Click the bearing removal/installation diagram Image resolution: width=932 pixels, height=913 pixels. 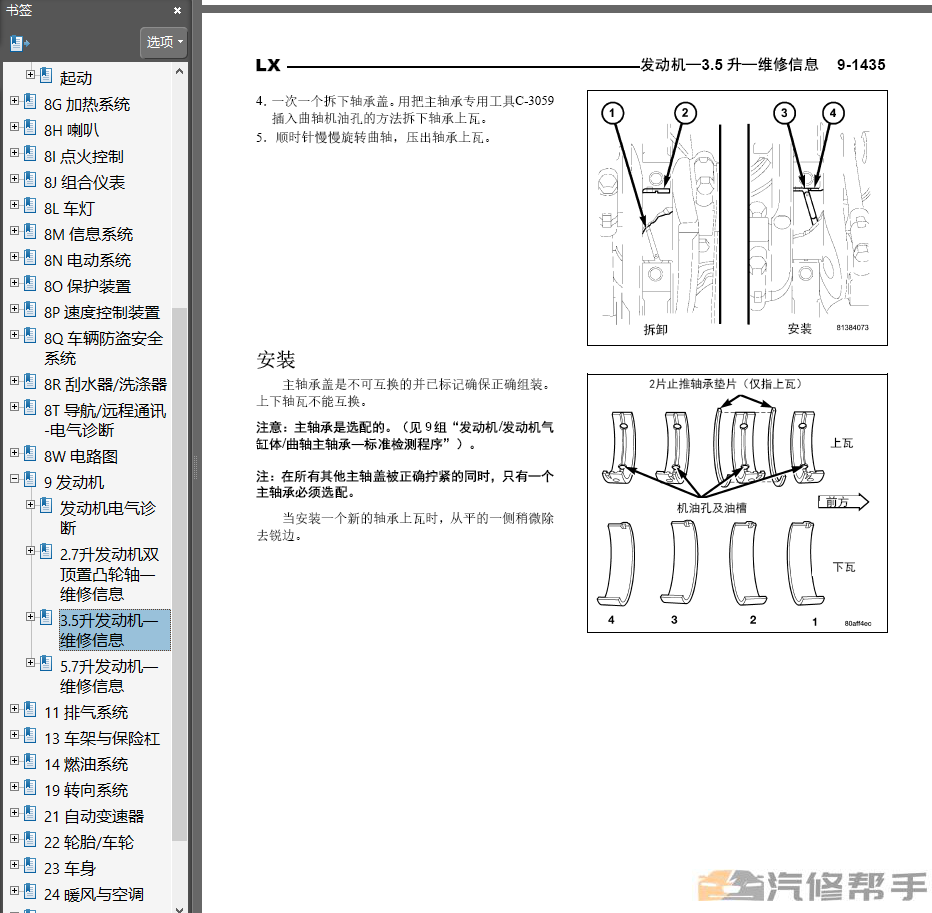point(737,218)
